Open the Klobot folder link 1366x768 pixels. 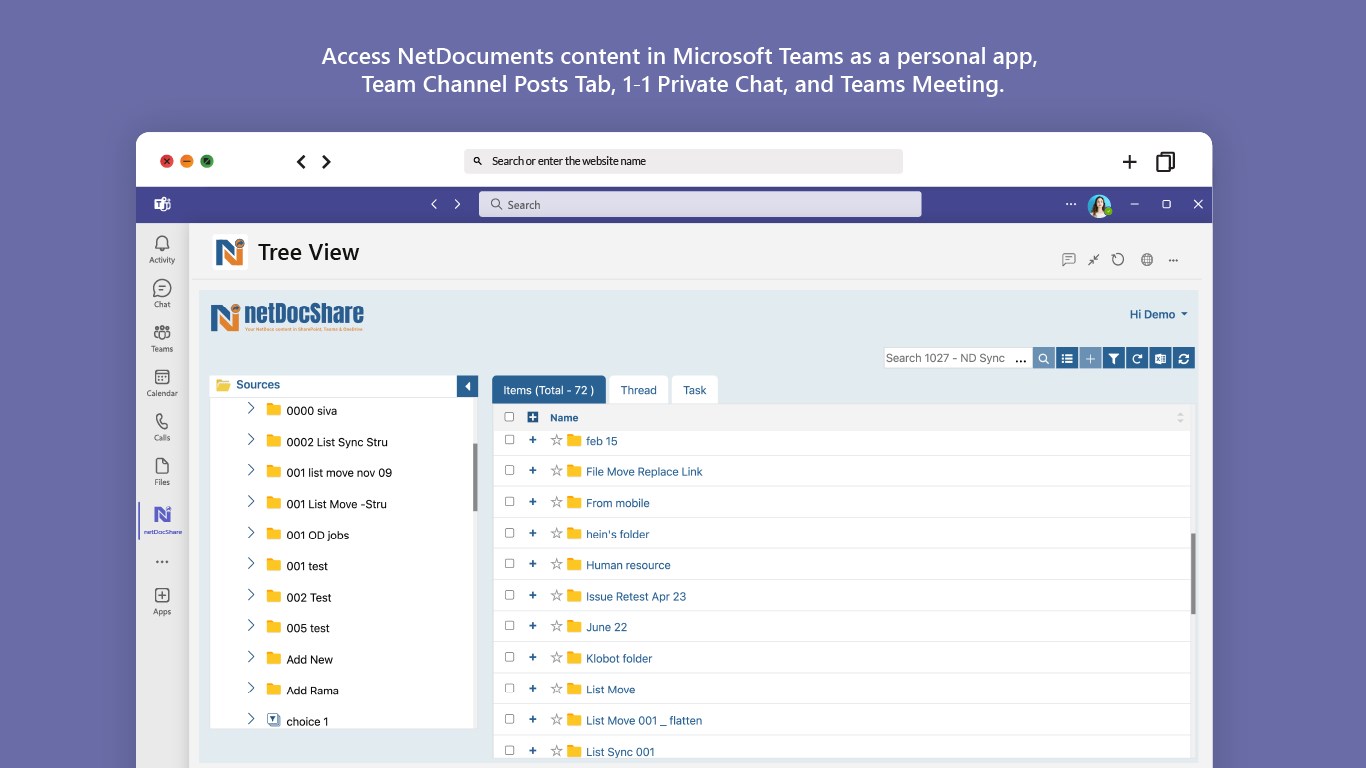618,658
